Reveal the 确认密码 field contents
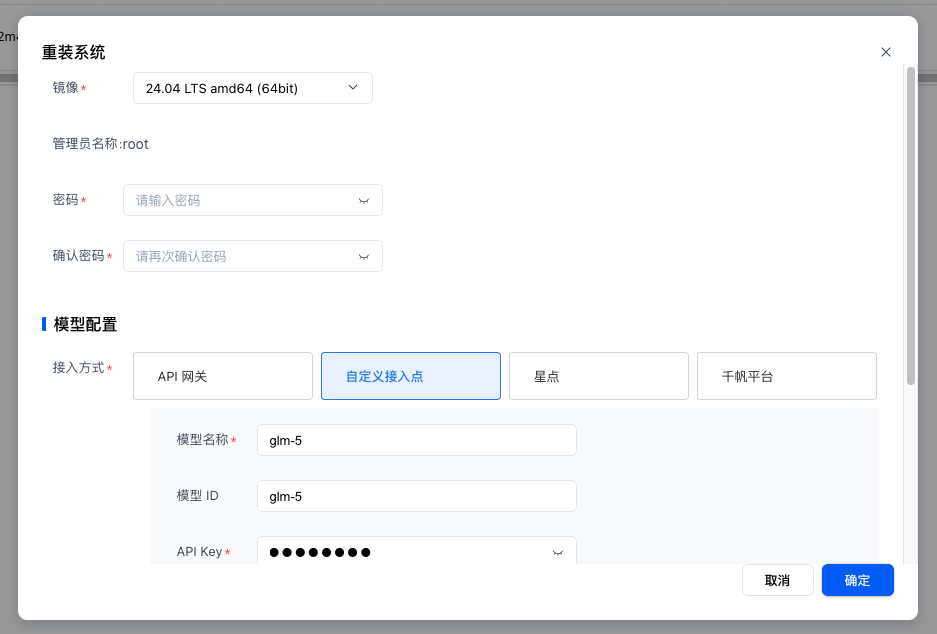This screenshot has height=634, width=937. click(363, 256)
